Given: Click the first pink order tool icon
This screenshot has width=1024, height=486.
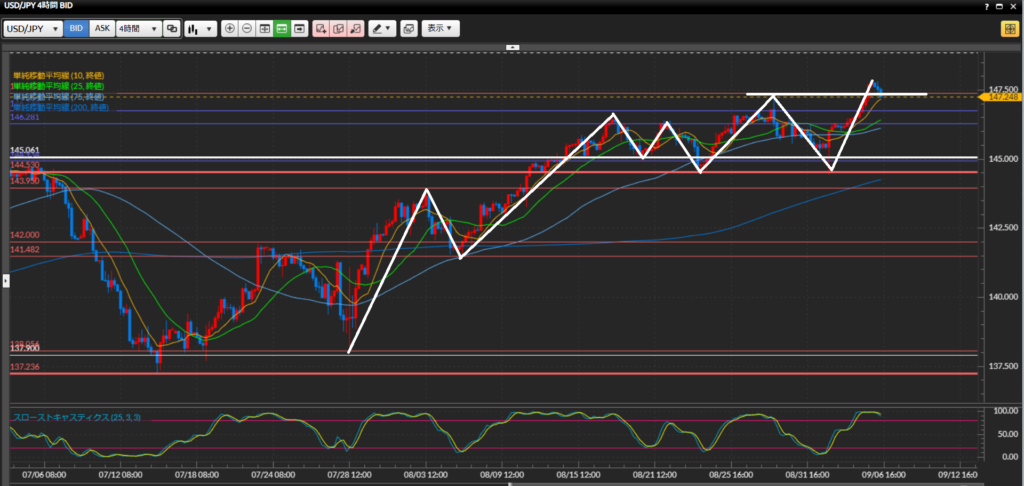Looking at the screenshot, I should [321, 29].
